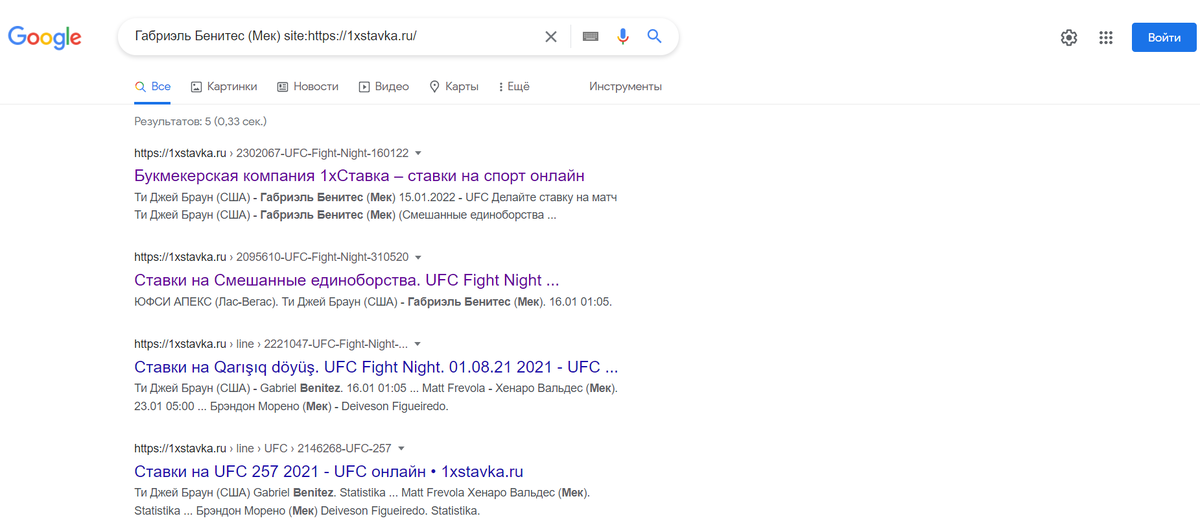The height and width of the screenshot is (527, 1200).
Task: Expand arrow next to UFC-Fight-Night-310520 URL
Action: [418, 257]
